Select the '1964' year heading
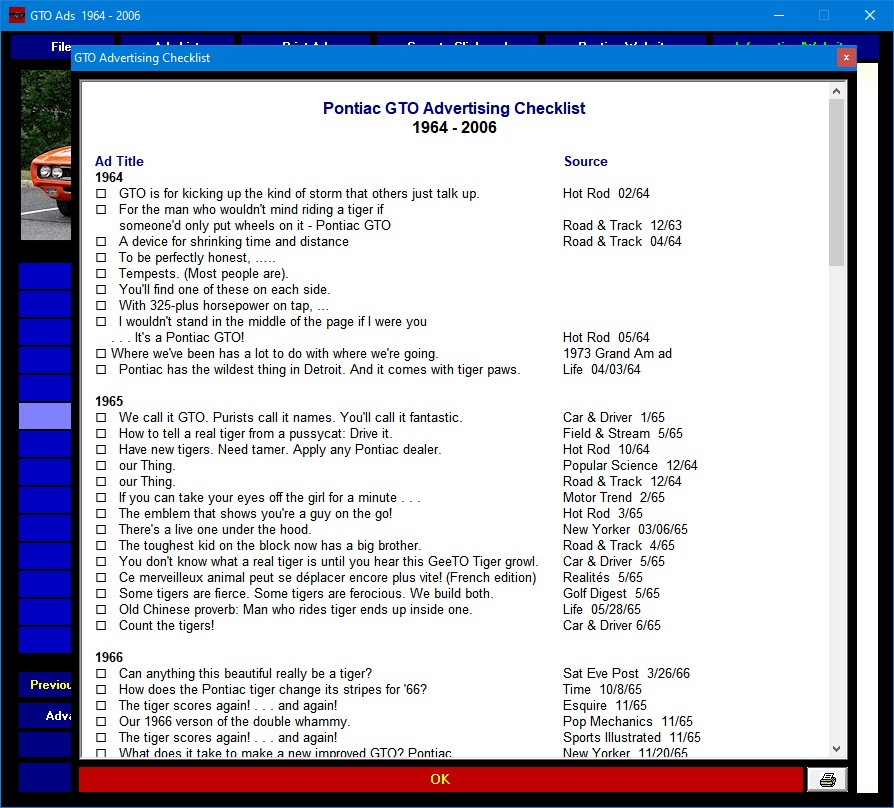 (109, 177)
